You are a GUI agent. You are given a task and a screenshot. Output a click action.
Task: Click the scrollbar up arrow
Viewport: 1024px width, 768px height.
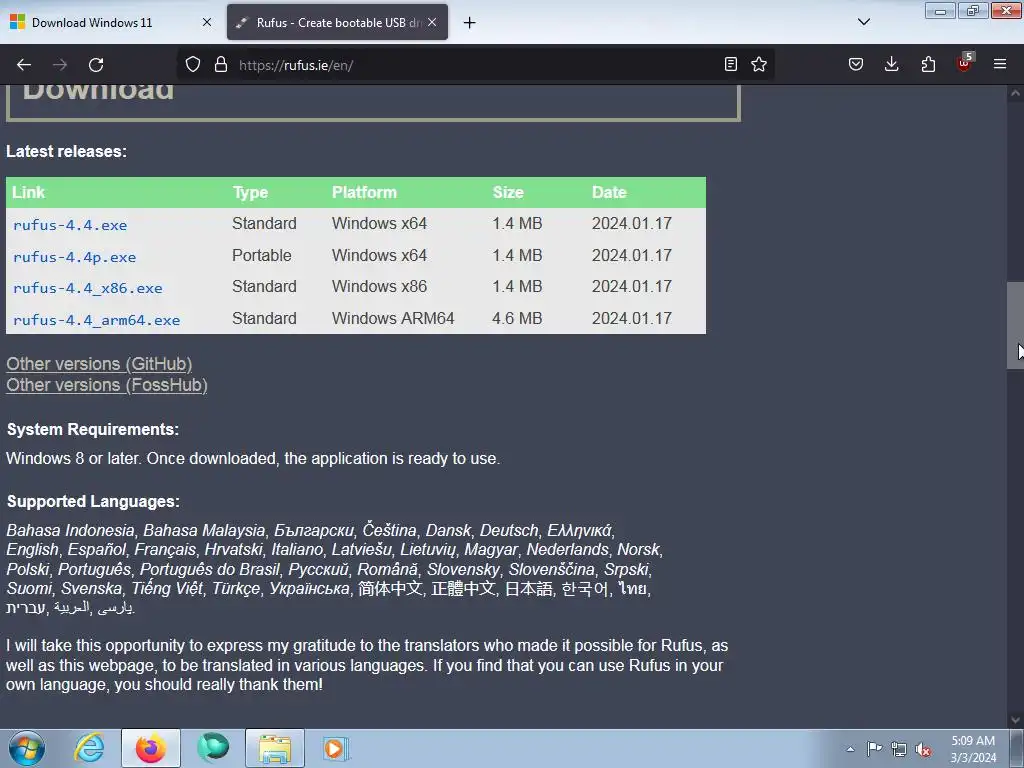(1015, 94)
